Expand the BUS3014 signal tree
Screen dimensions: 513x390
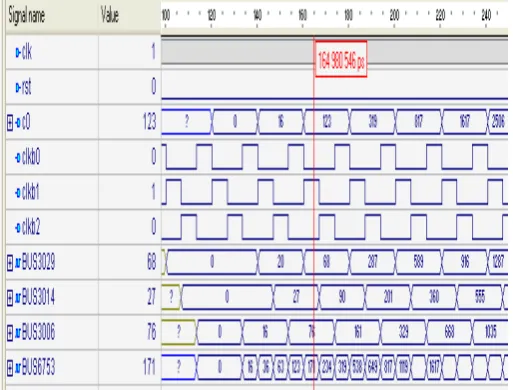click(x=10, y=298)
